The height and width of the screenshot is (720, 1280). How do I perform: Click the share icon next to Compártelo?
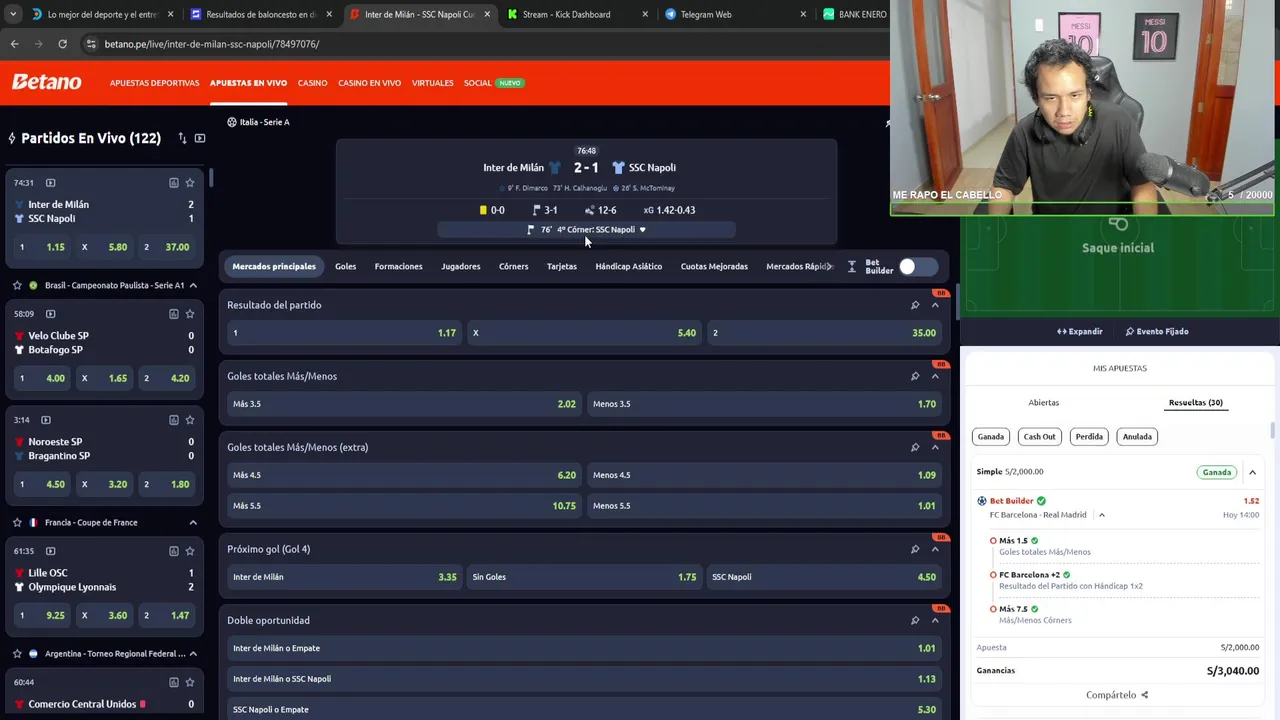click(x=1145, y=695)
